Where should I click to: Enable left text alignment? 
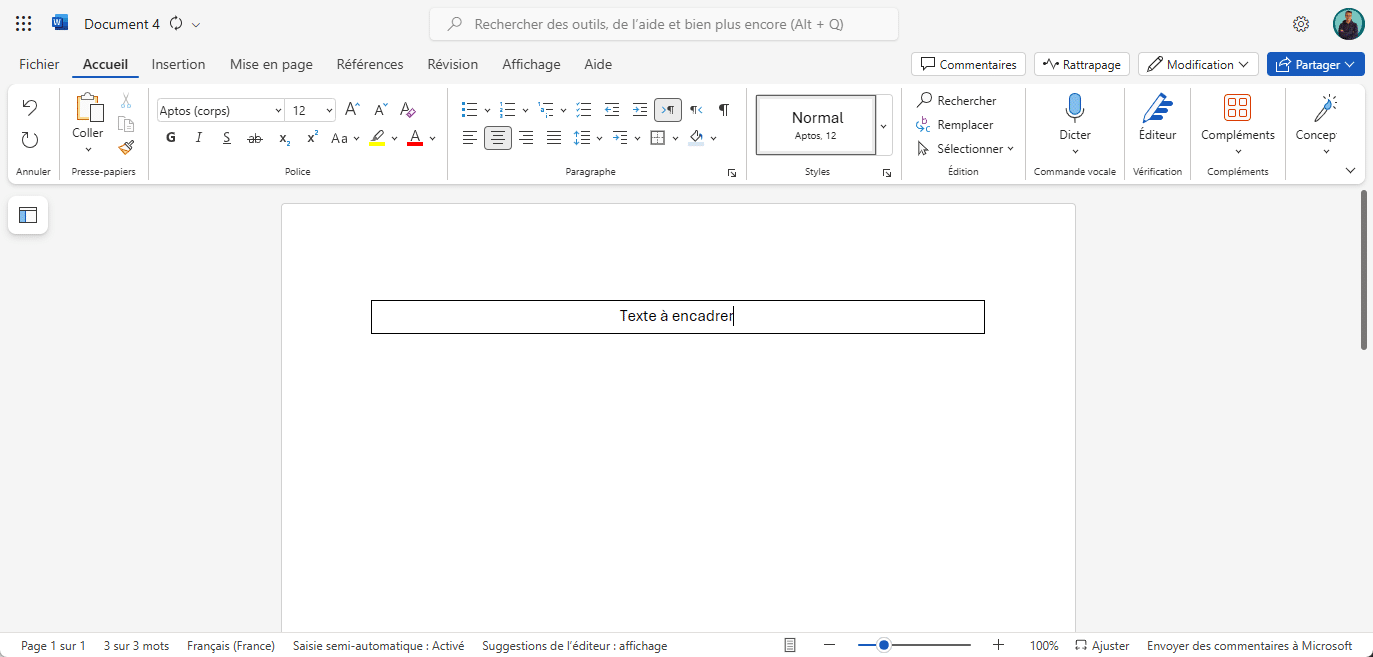point(469,137)
